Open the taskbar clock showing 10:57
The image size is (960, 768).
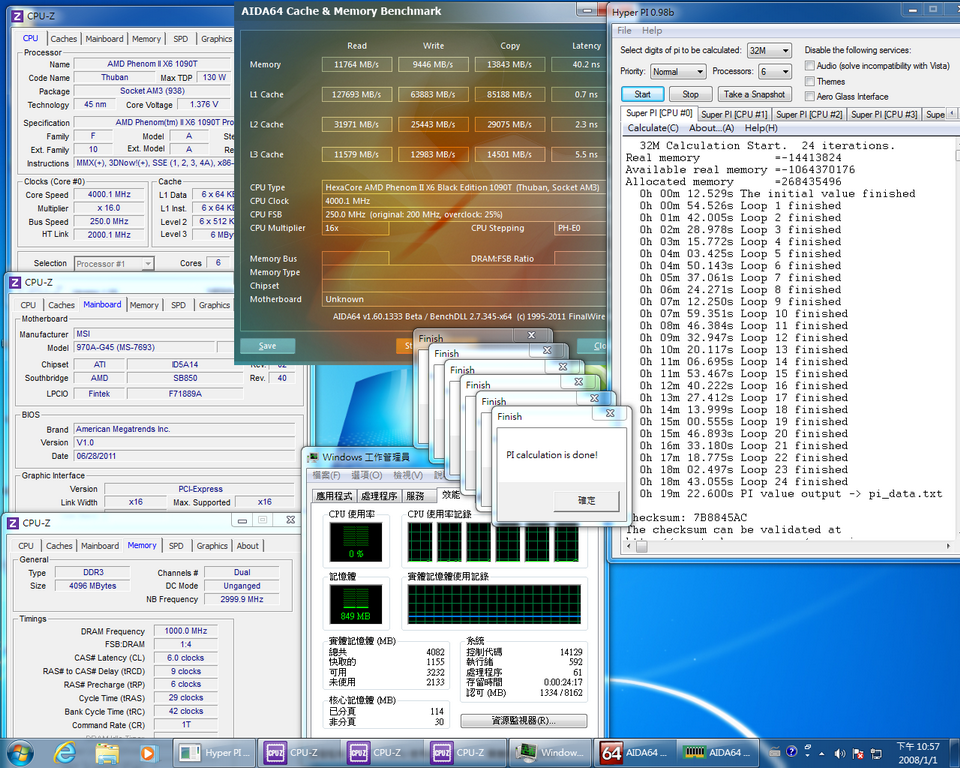pos(917,753)
